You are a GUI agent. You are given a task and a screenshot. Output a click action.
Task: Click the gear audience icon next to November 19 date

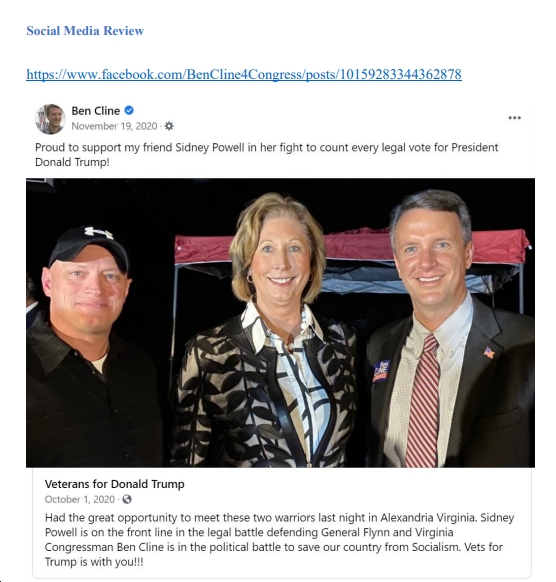169,126
